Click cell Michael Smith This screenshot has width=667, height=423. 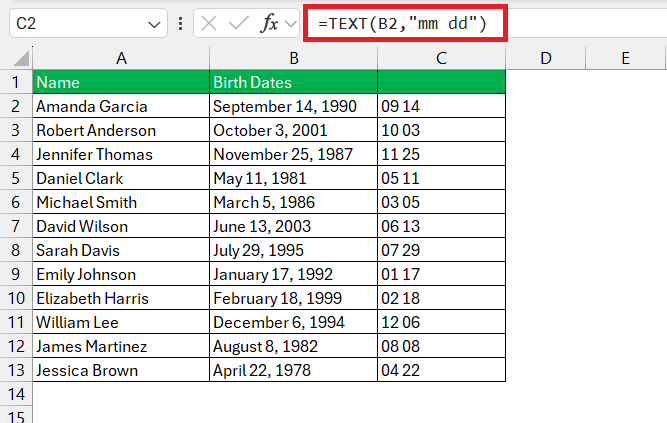click(121, 202)
